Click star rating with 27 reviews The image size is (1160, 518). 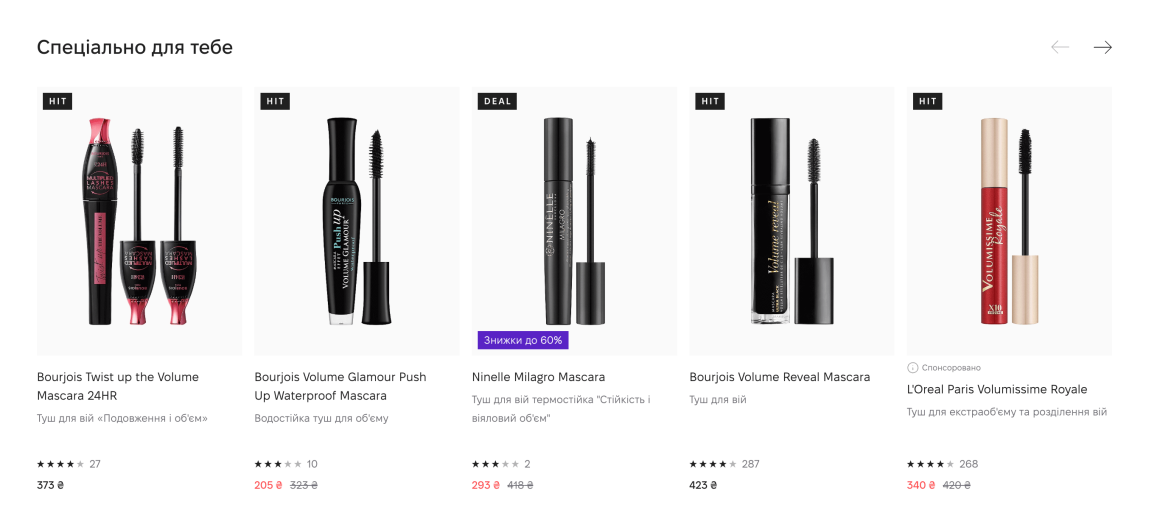coord(61,464)
